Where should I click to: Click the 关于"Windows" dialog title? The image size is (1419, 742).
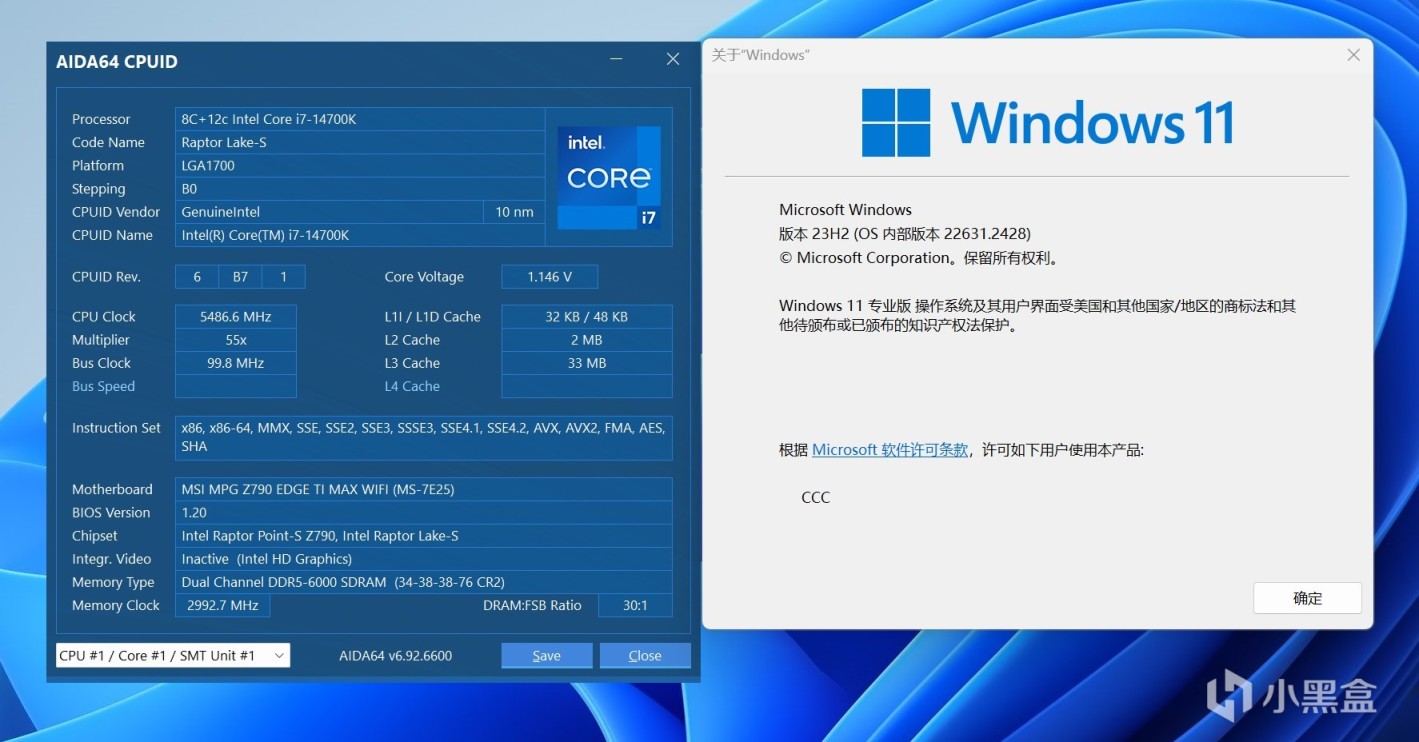pyautogui.click(x=760, y=55)
